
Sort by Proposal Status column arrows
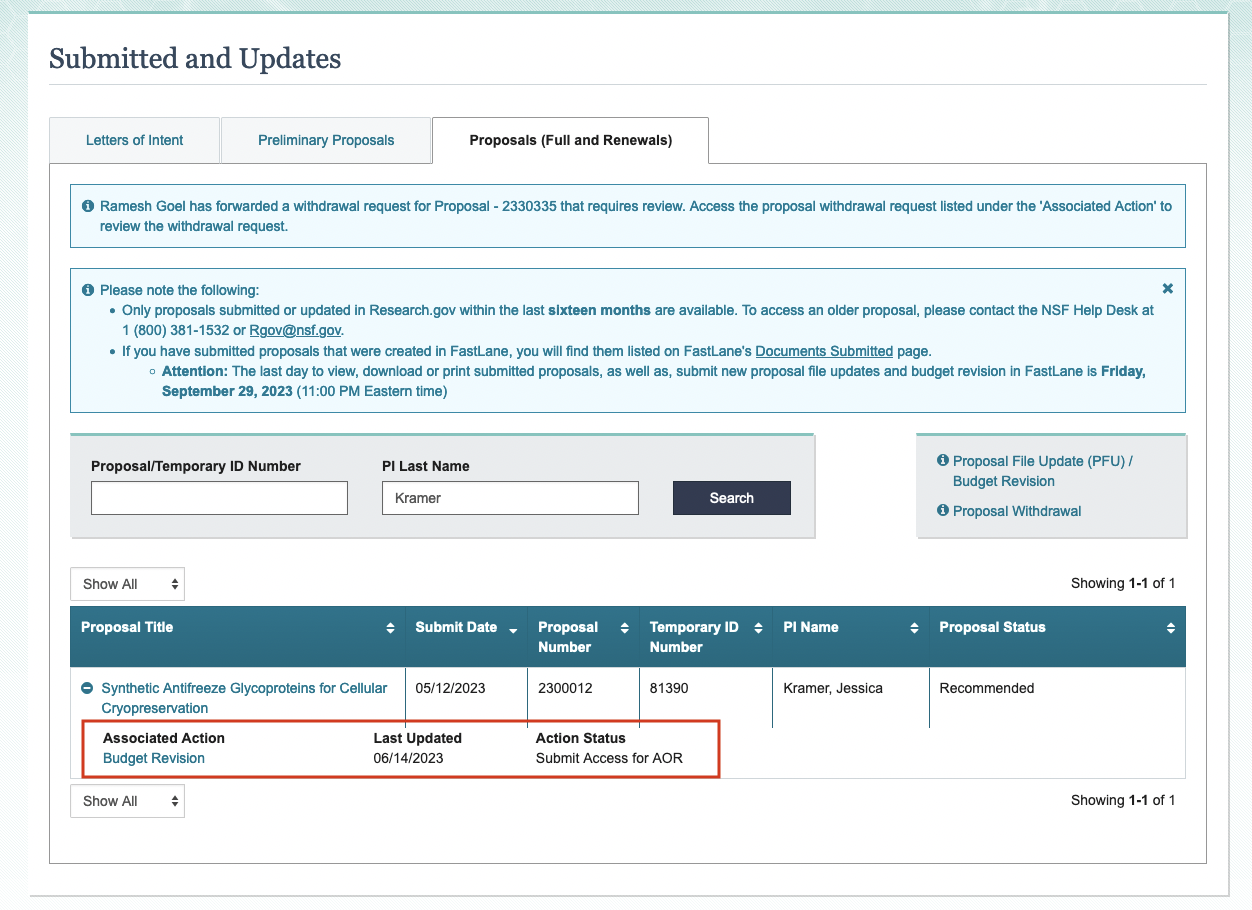pos(1170,628)
